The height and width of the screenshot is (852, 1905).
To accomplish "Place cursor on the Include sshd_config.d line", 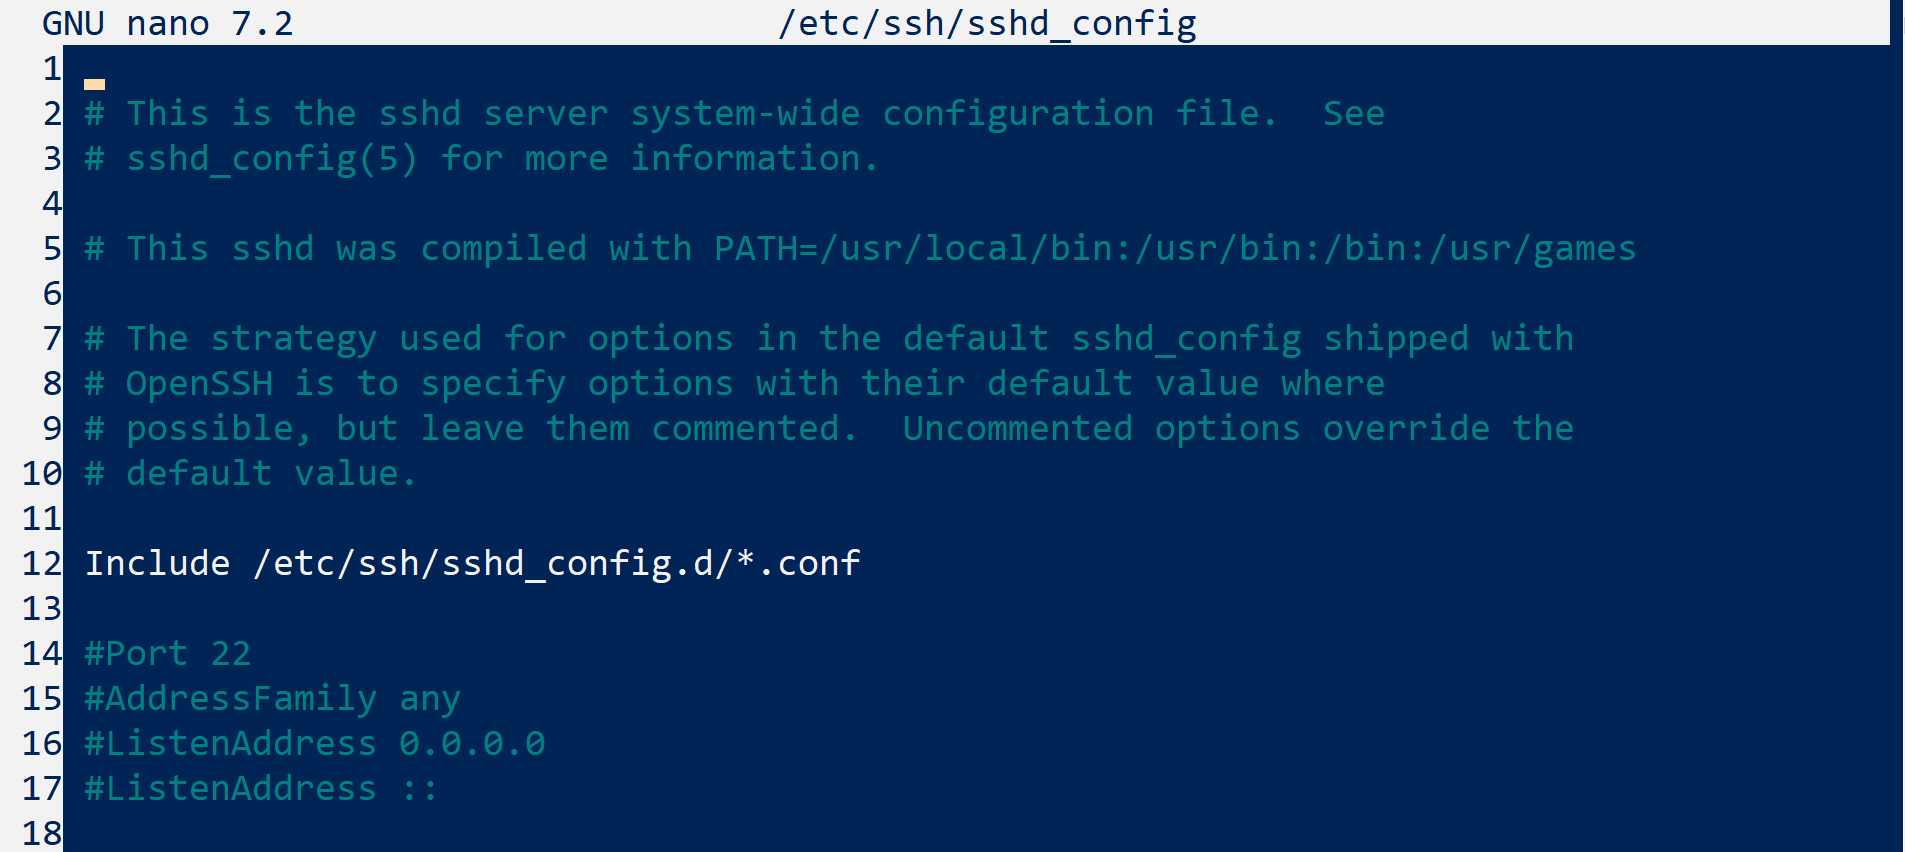I will point(472,563).
